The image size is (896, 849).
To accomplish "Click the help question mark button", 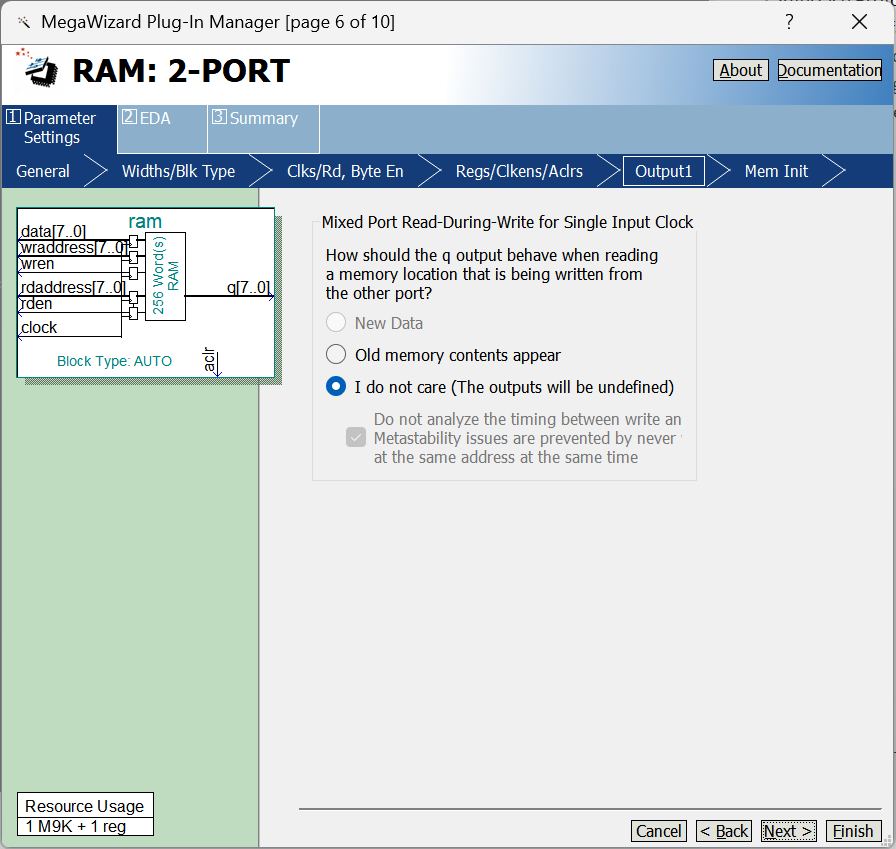I will pyautogui.click(x=789, y=22).
